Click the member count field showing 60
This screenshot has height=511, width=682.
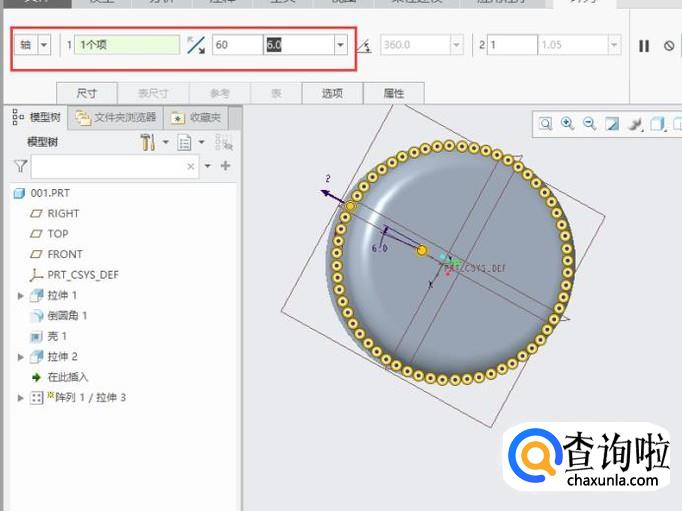tap(236, 45)
